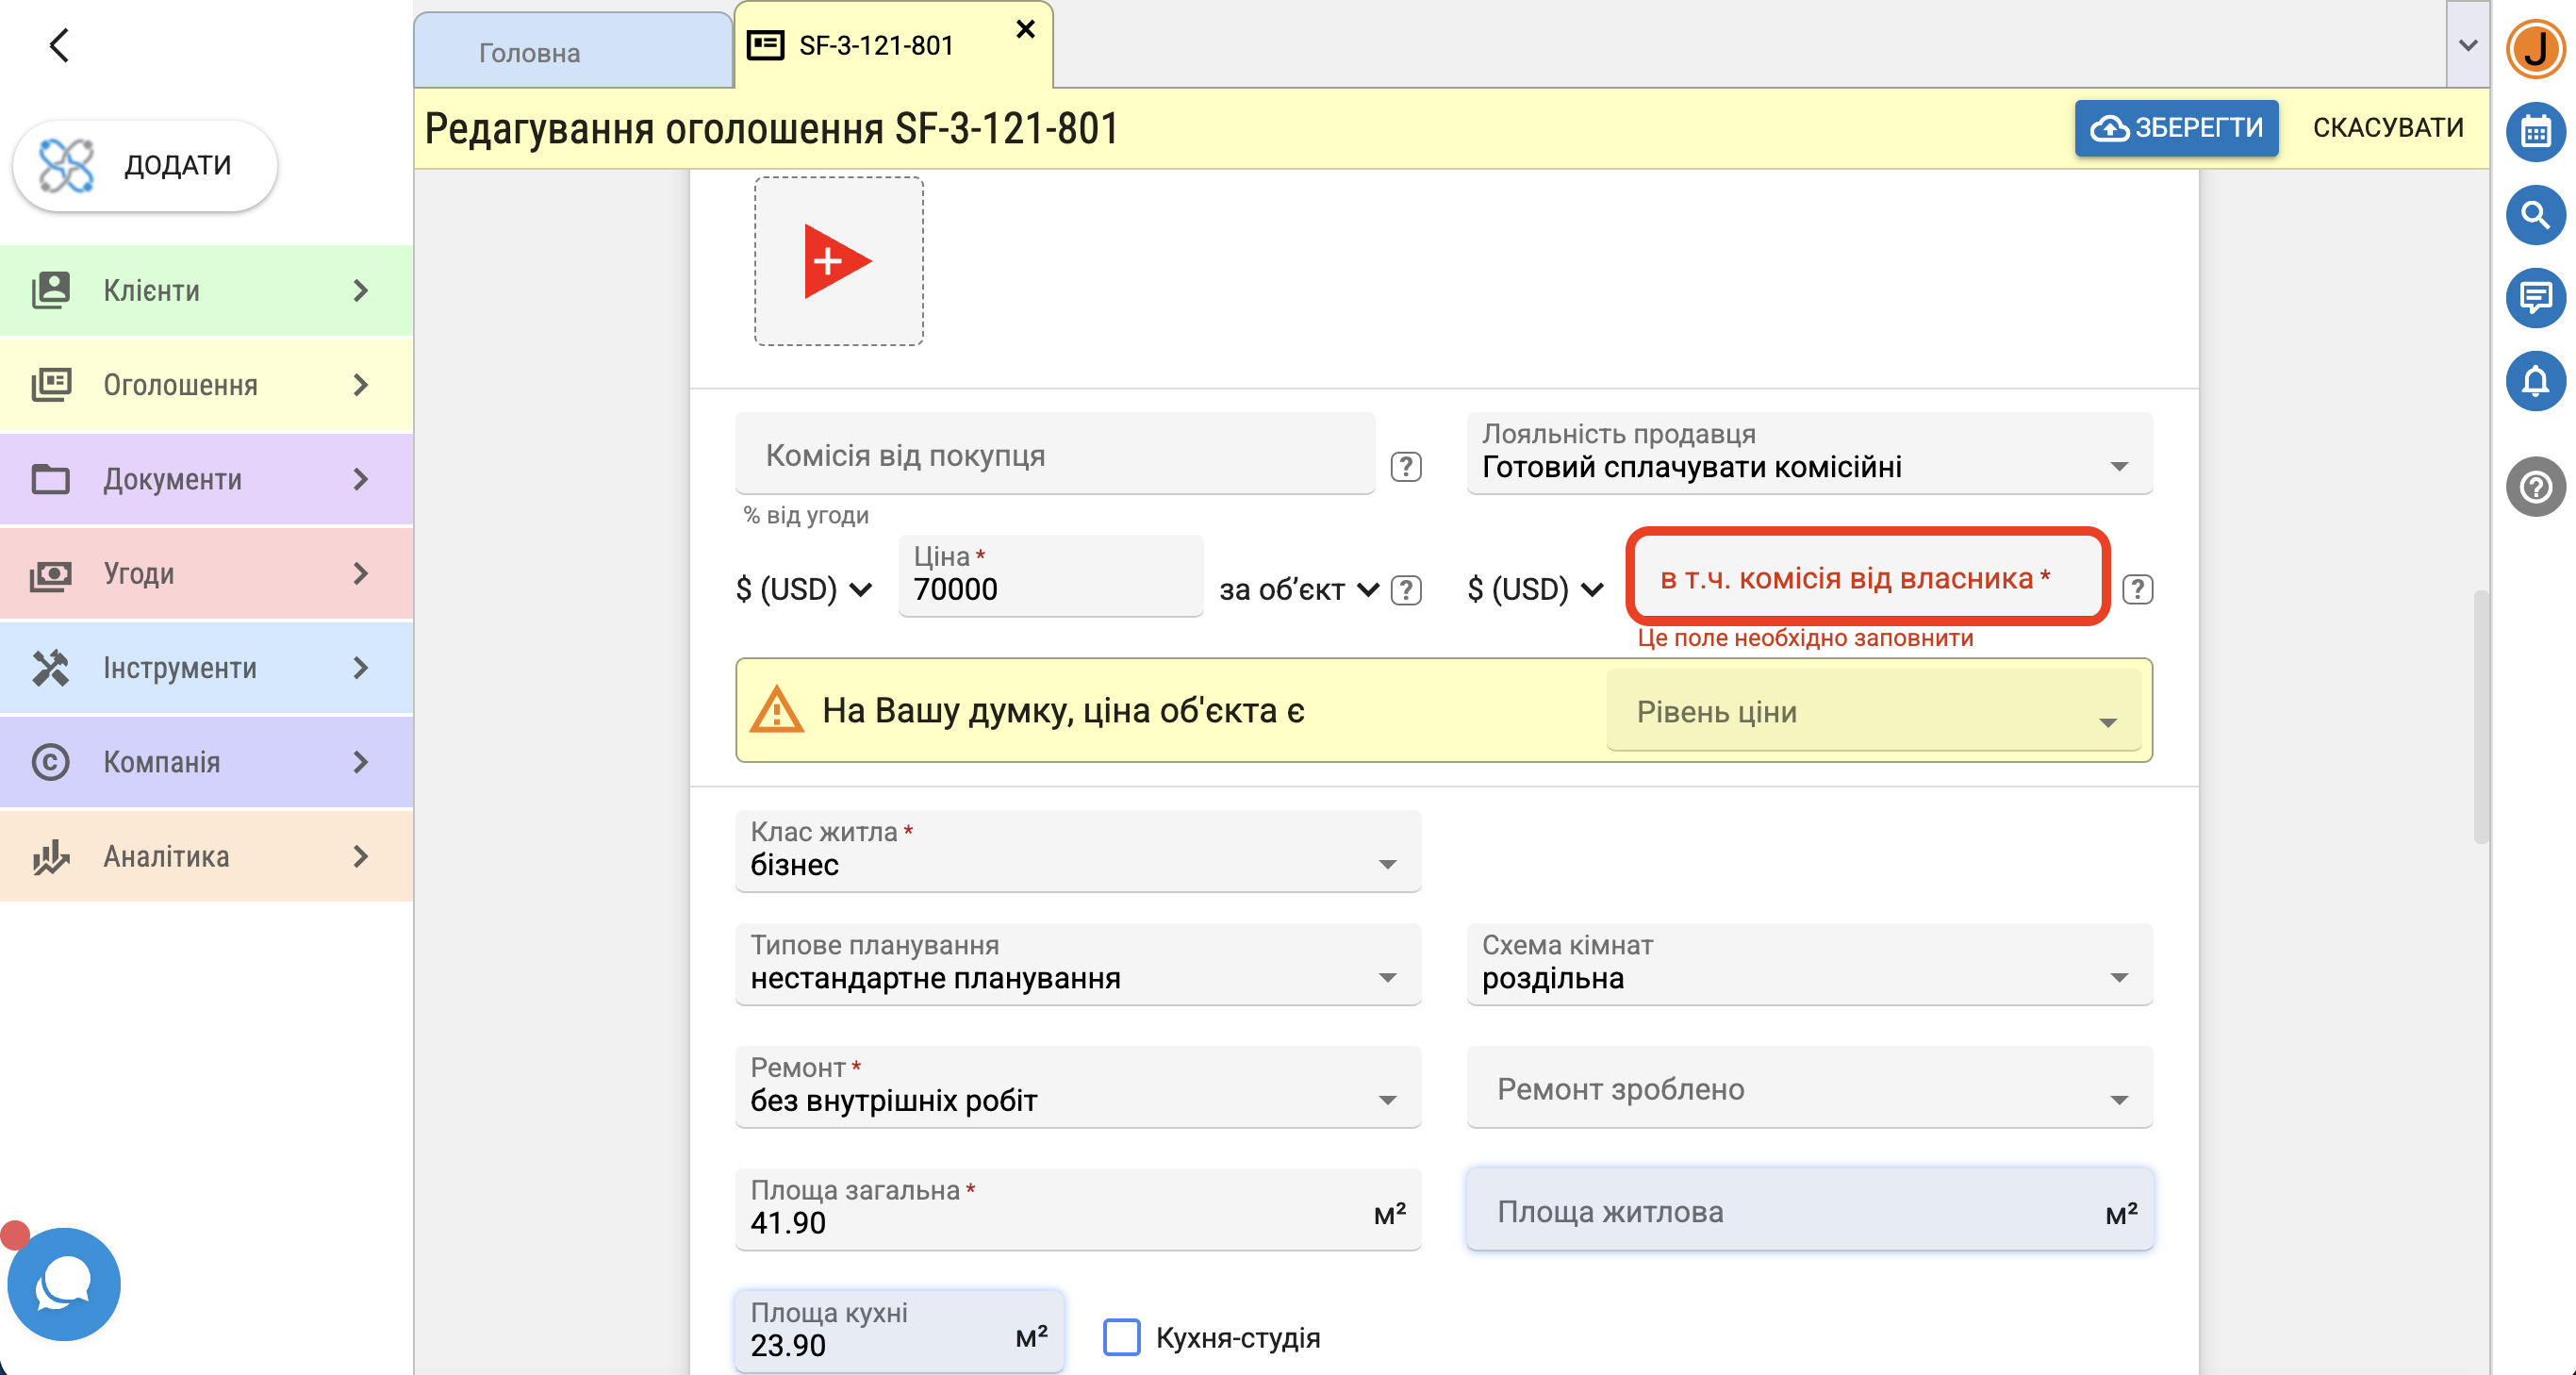Screen dimensions: 2576x1375
Task: Open the Рівень ціни dropdown
Action: point(1873,711)
